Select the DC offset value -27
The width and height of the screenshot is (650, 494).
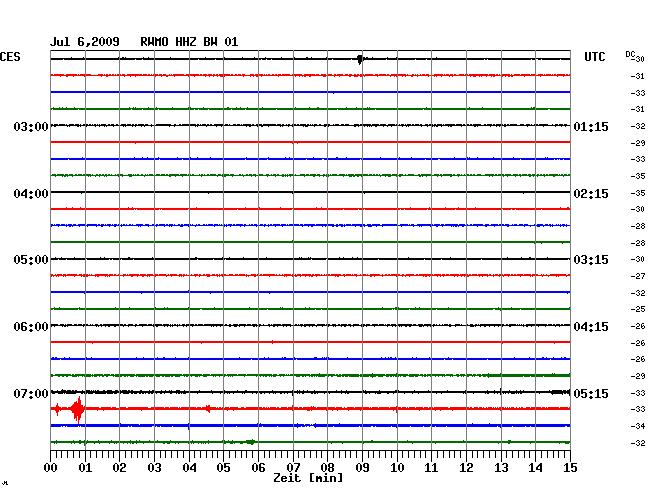click(x=638, y=276)
